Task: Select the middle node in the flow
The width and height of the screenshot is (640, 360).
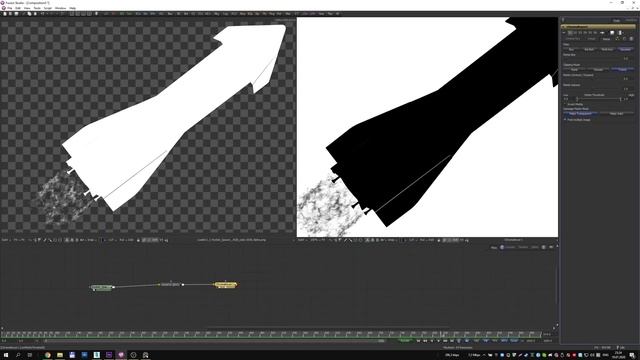Action: tap(171, 284)
